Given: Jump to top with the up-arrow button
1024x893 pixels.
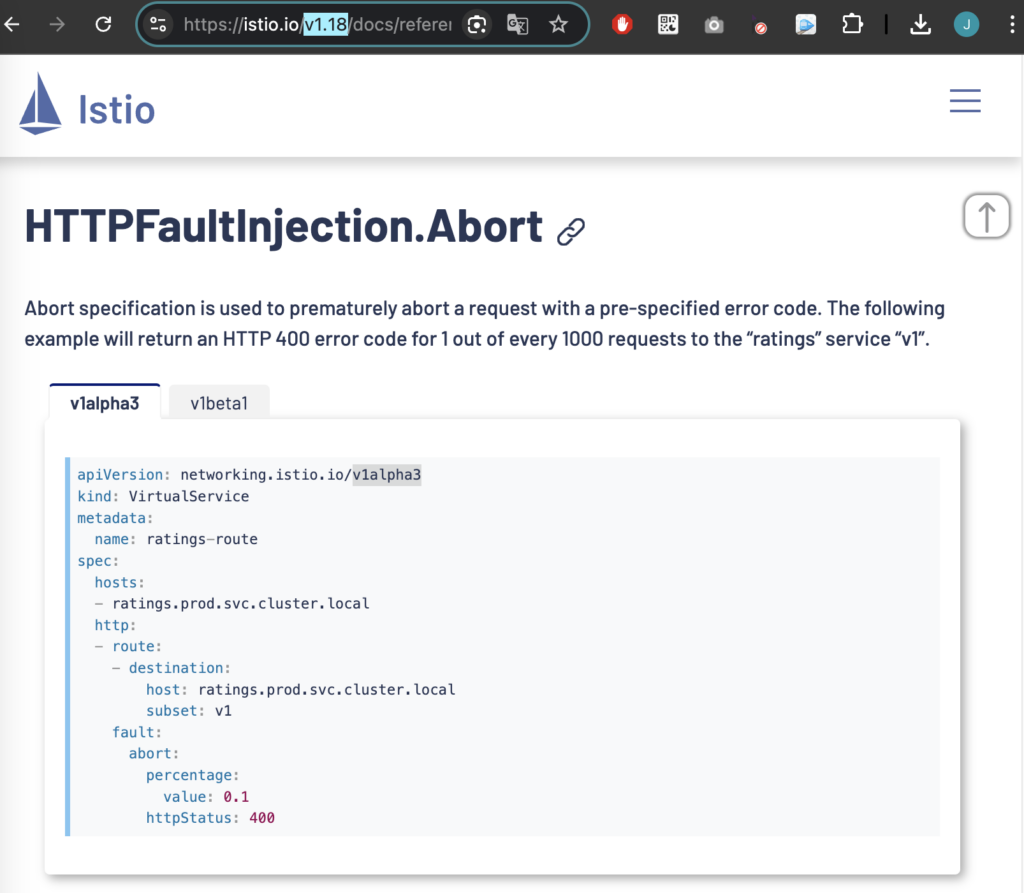Looking at the screenshot, I should pos(987,216).
